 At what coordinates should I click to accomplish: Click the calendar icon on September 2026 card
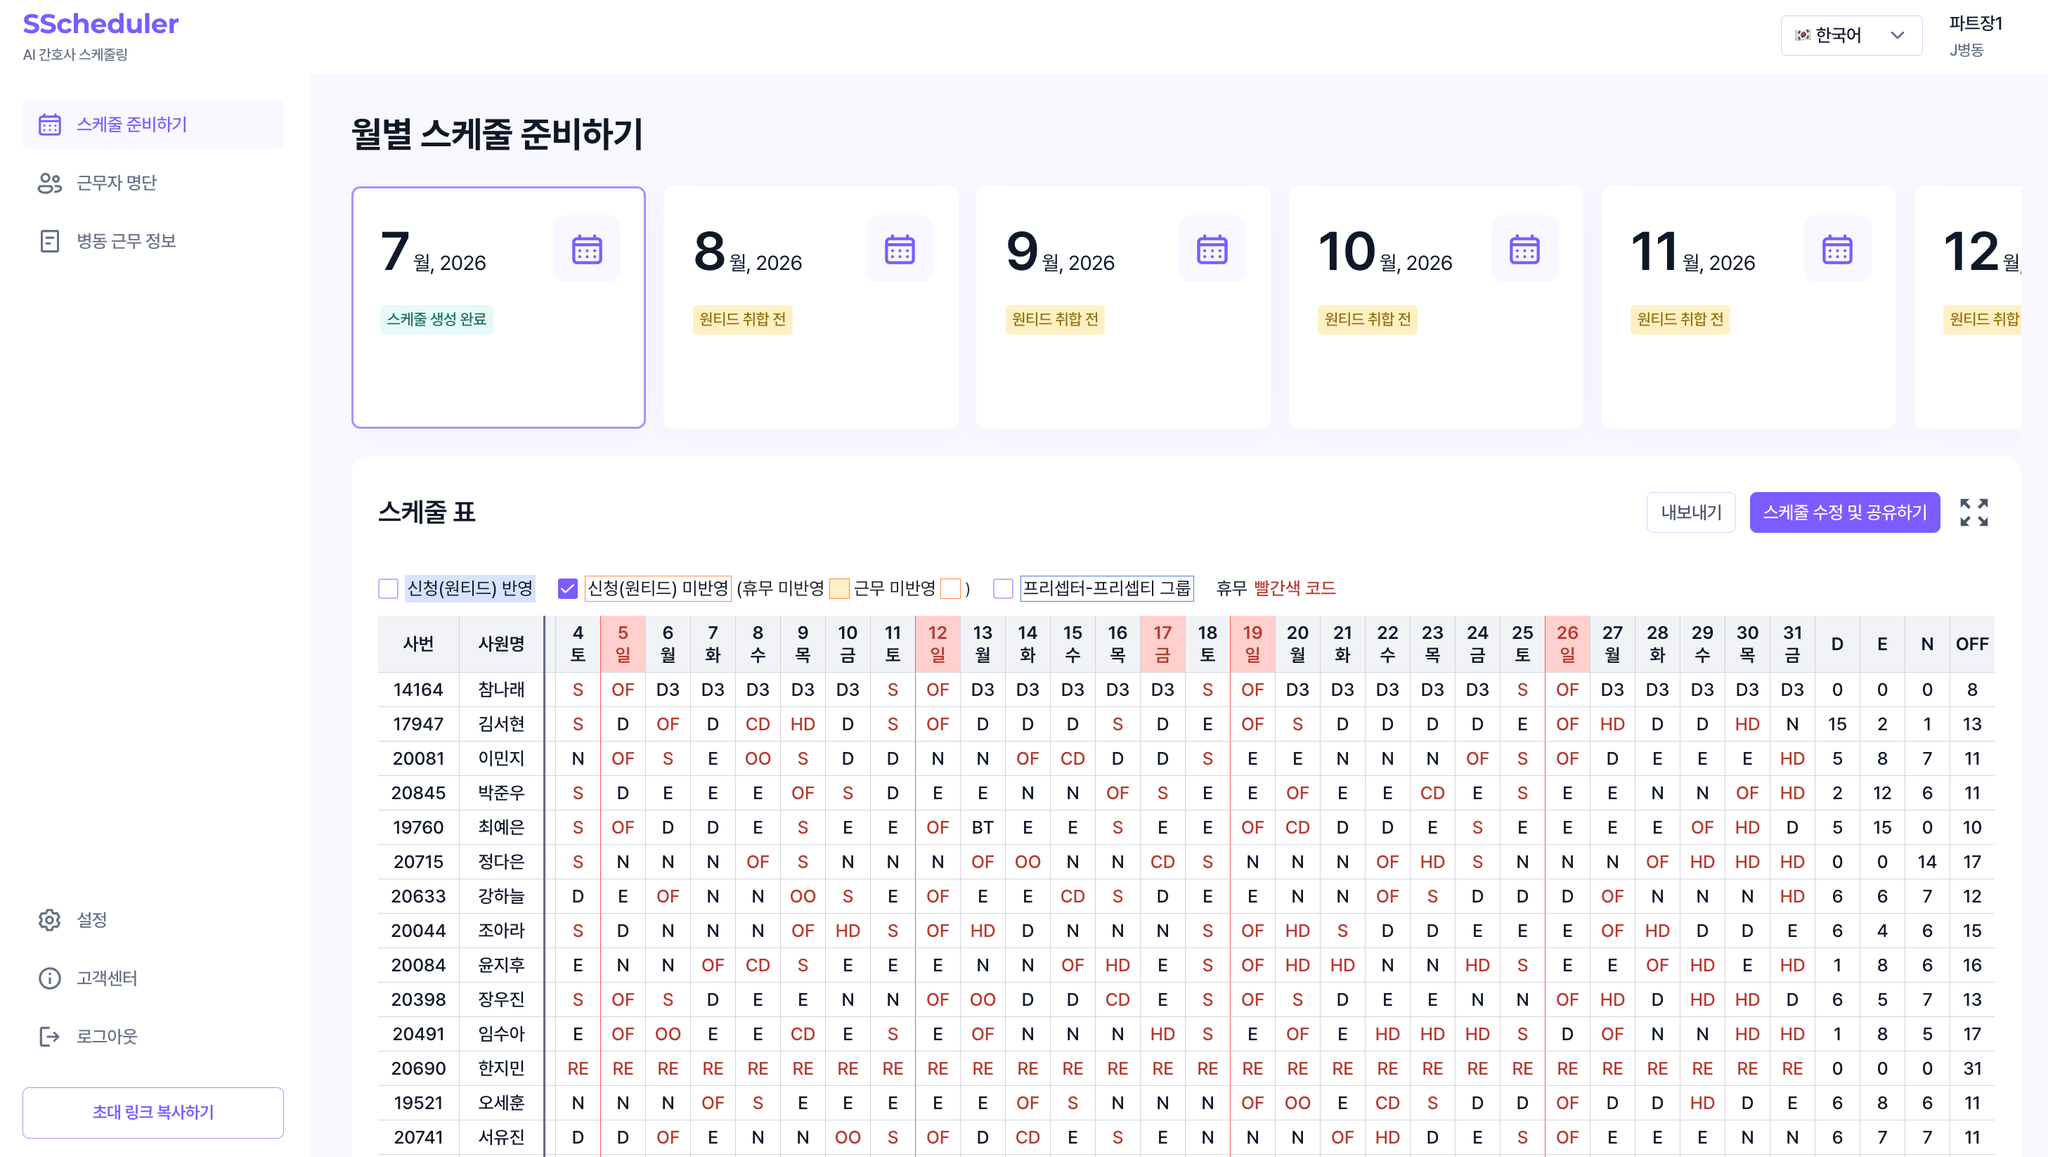(x=1212, y=249)
